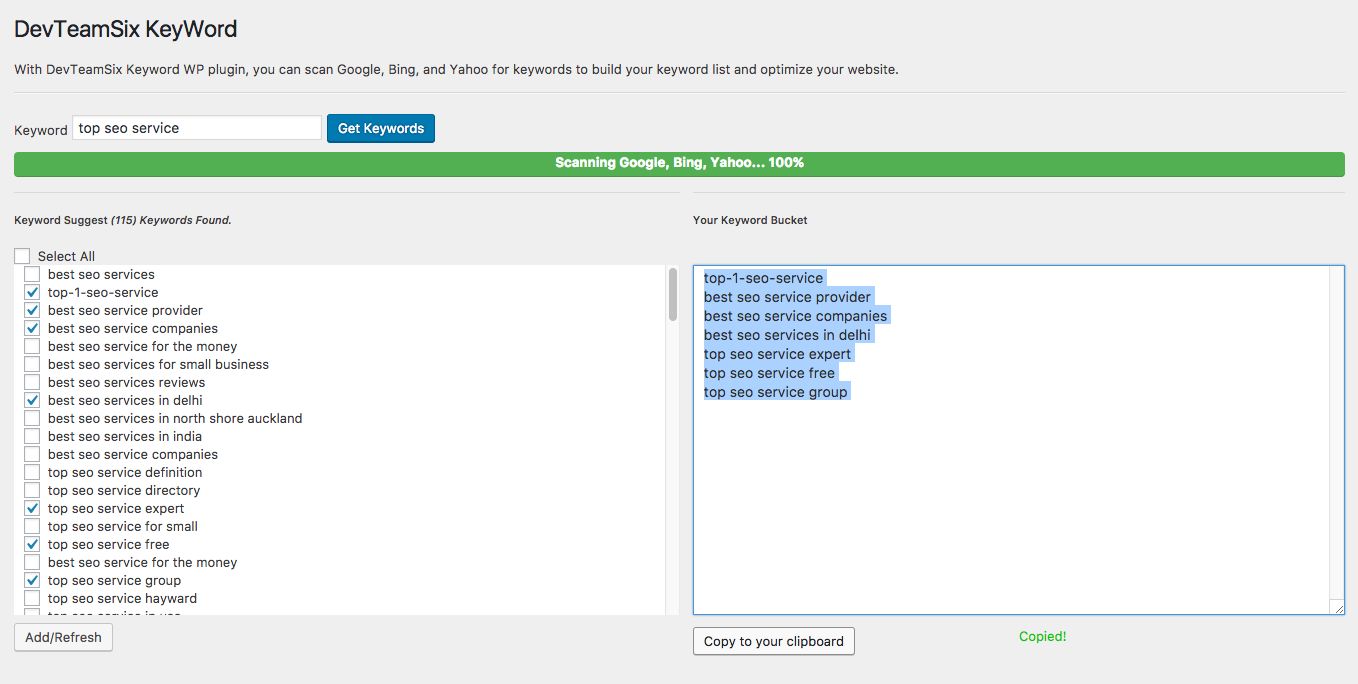Viewport: 1358px width, 684px height.
Task: Click the scanning progress bar
Action: [679, 163]
